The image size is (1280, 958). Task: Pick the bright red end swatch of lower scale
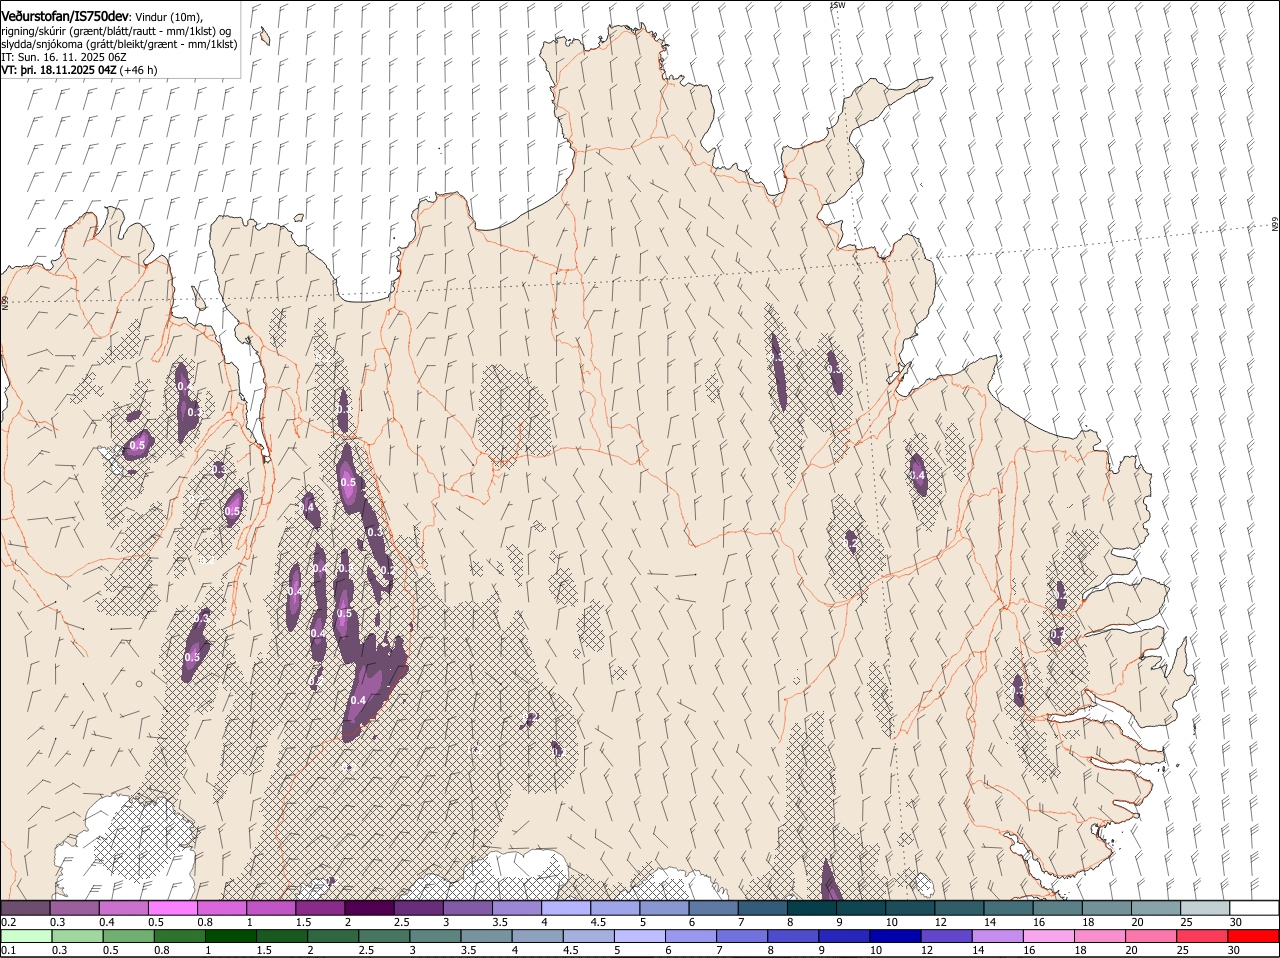(x=1254, y=936)
